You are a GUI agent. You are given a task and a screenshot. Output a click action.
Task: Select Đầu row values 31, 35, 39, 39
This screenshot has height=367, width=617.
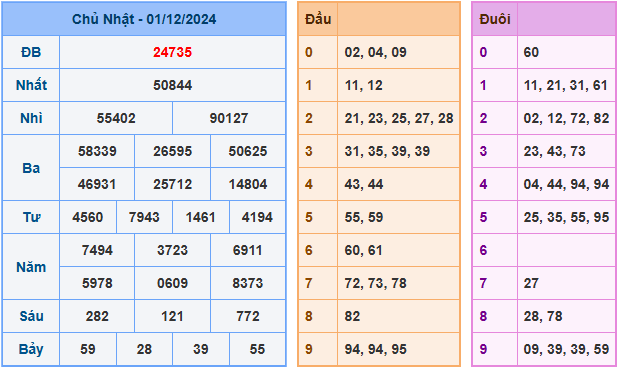tap(387, 151)
